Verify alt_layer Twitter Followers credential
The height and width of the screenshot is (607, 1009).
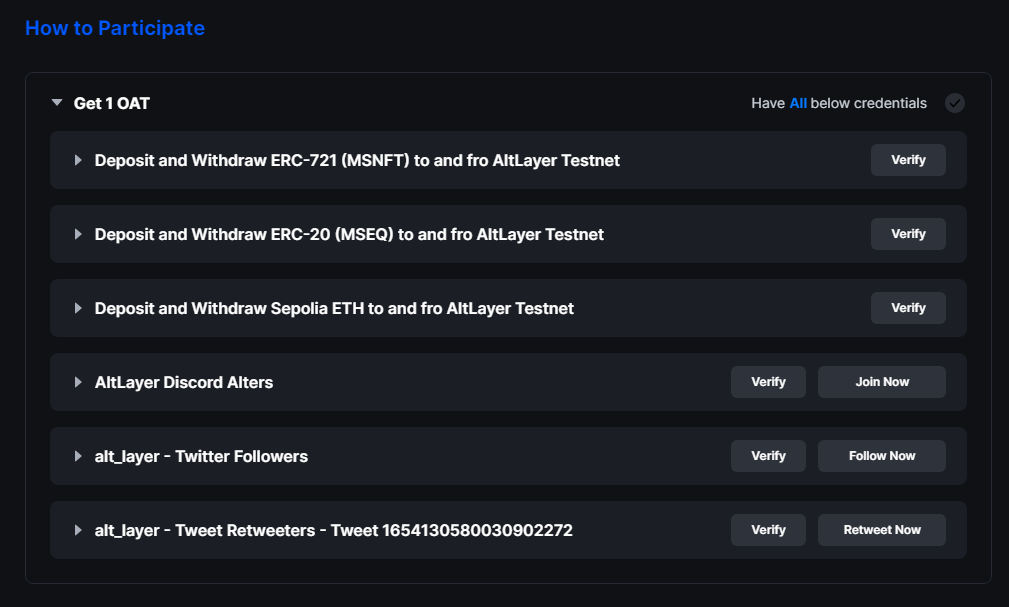768,456
